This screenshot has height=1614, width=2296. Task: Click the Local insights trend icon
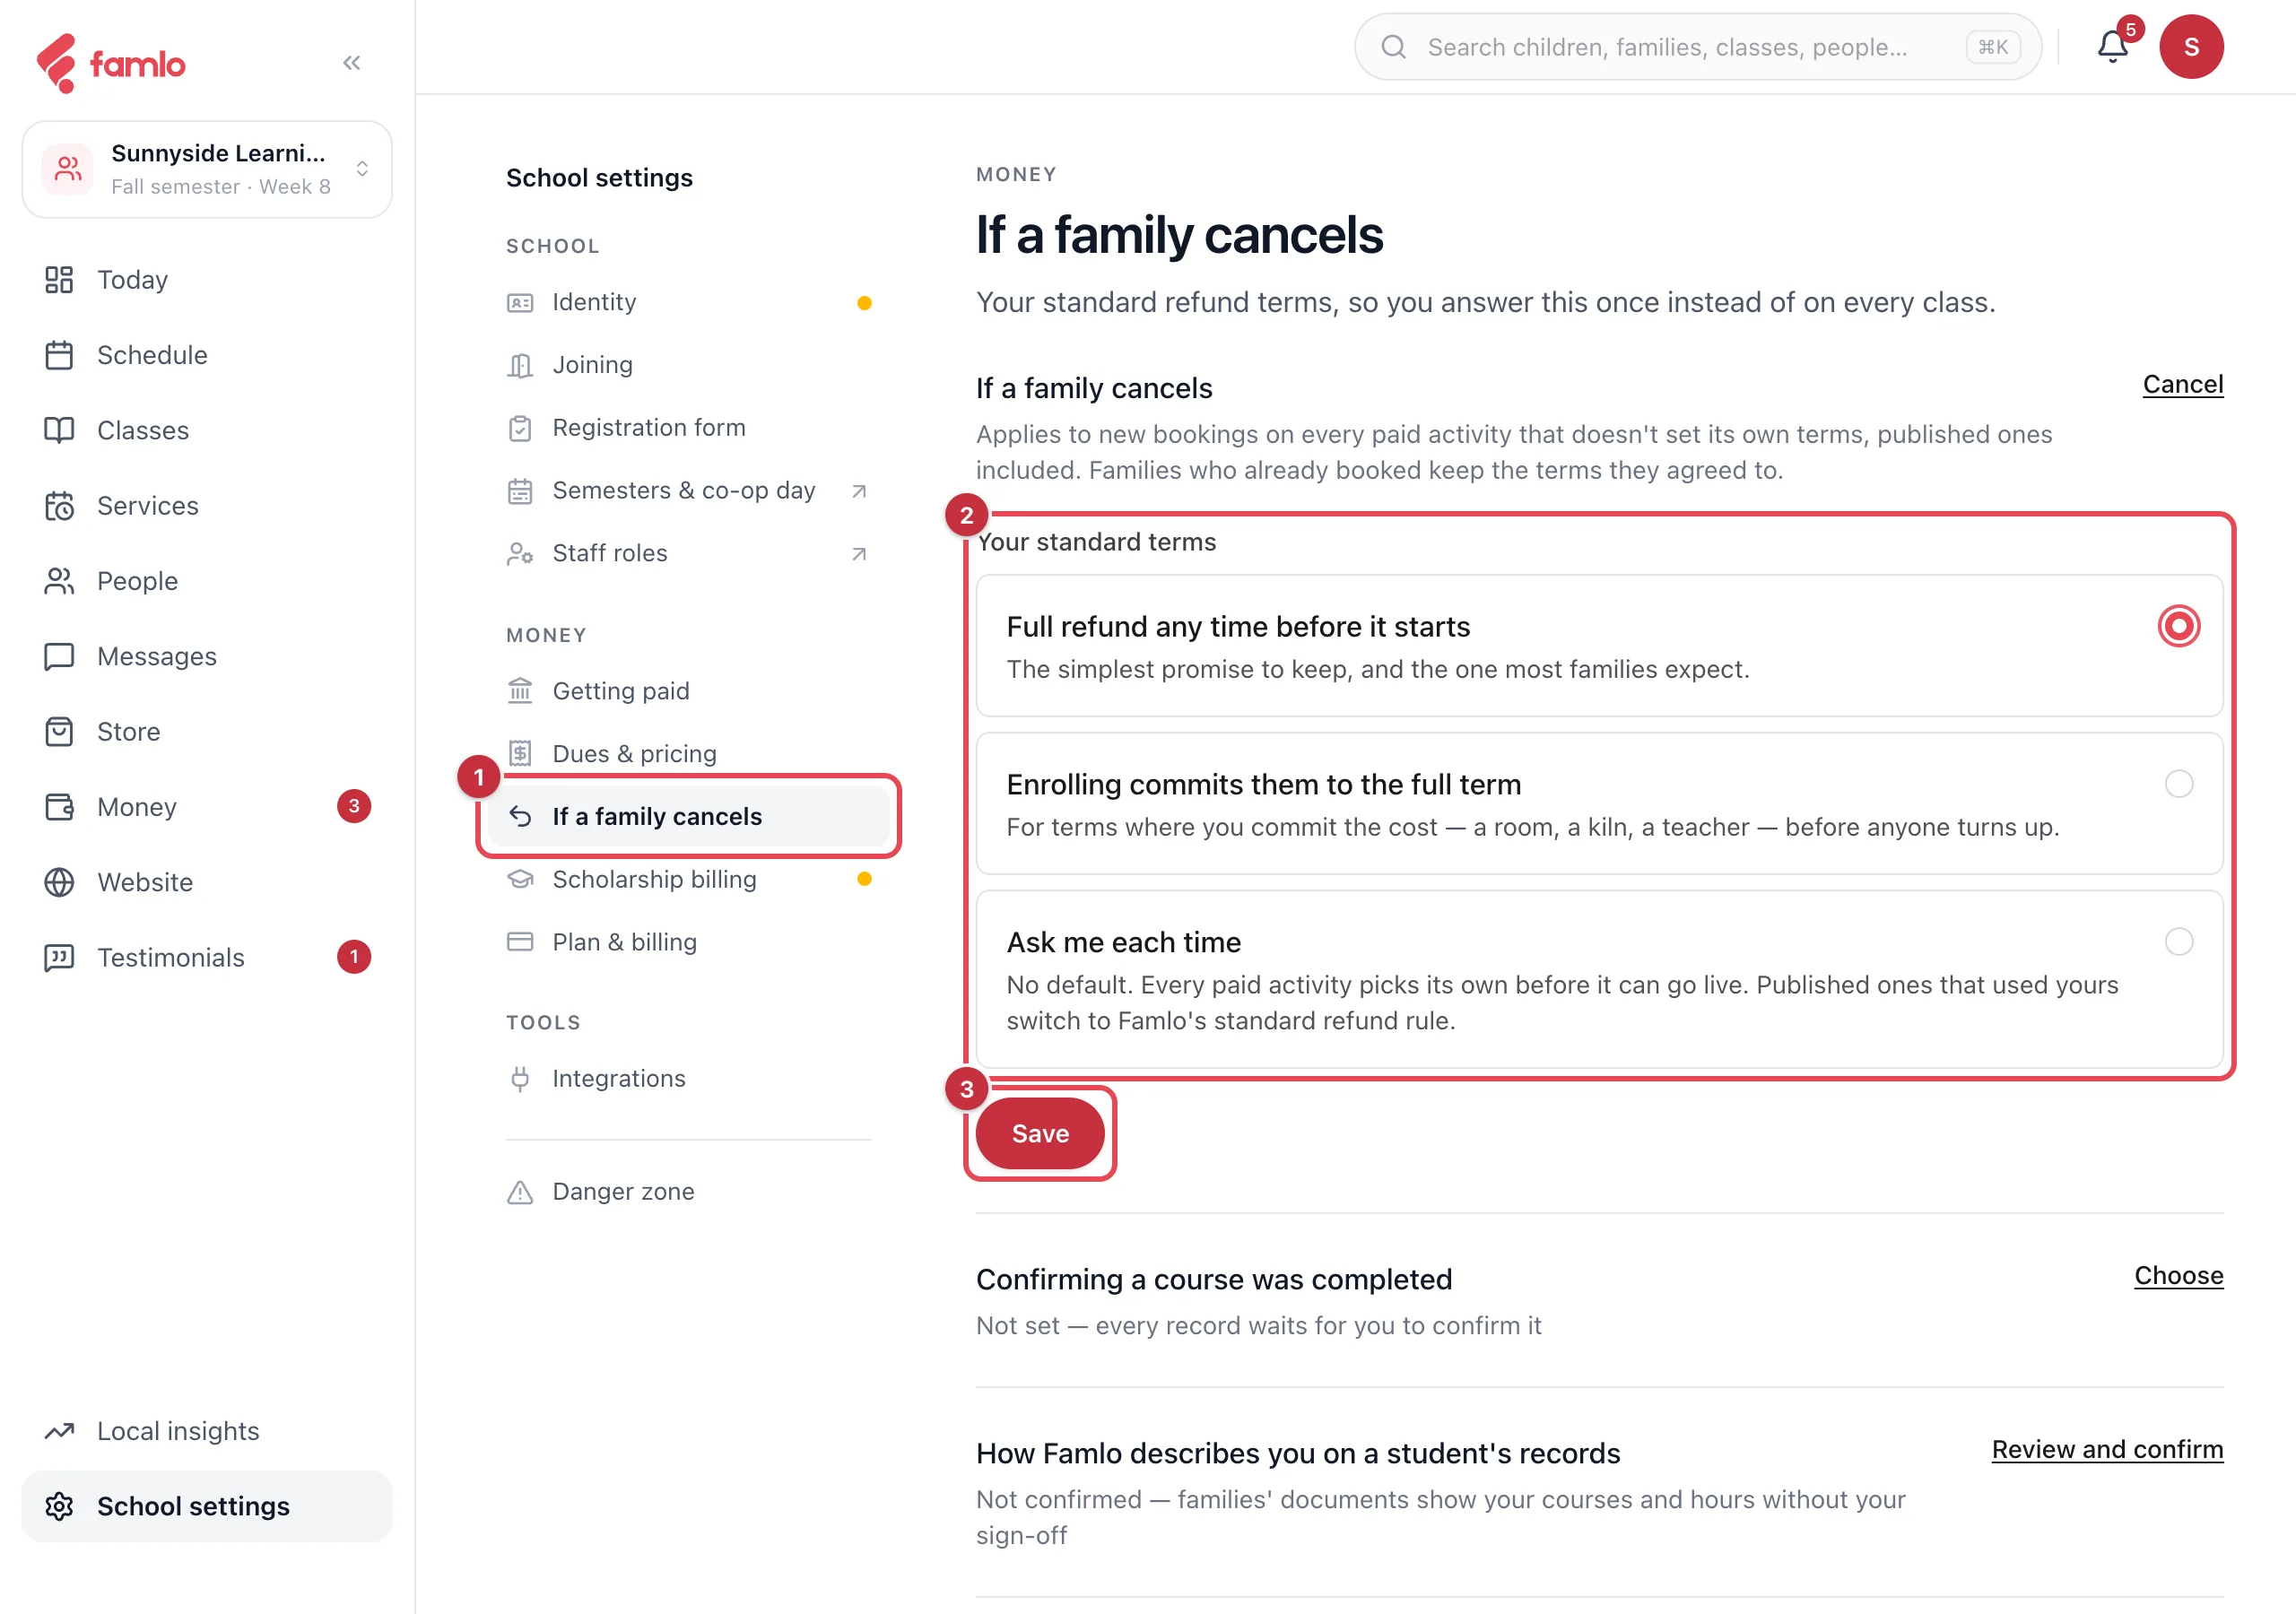(59, 1431)
